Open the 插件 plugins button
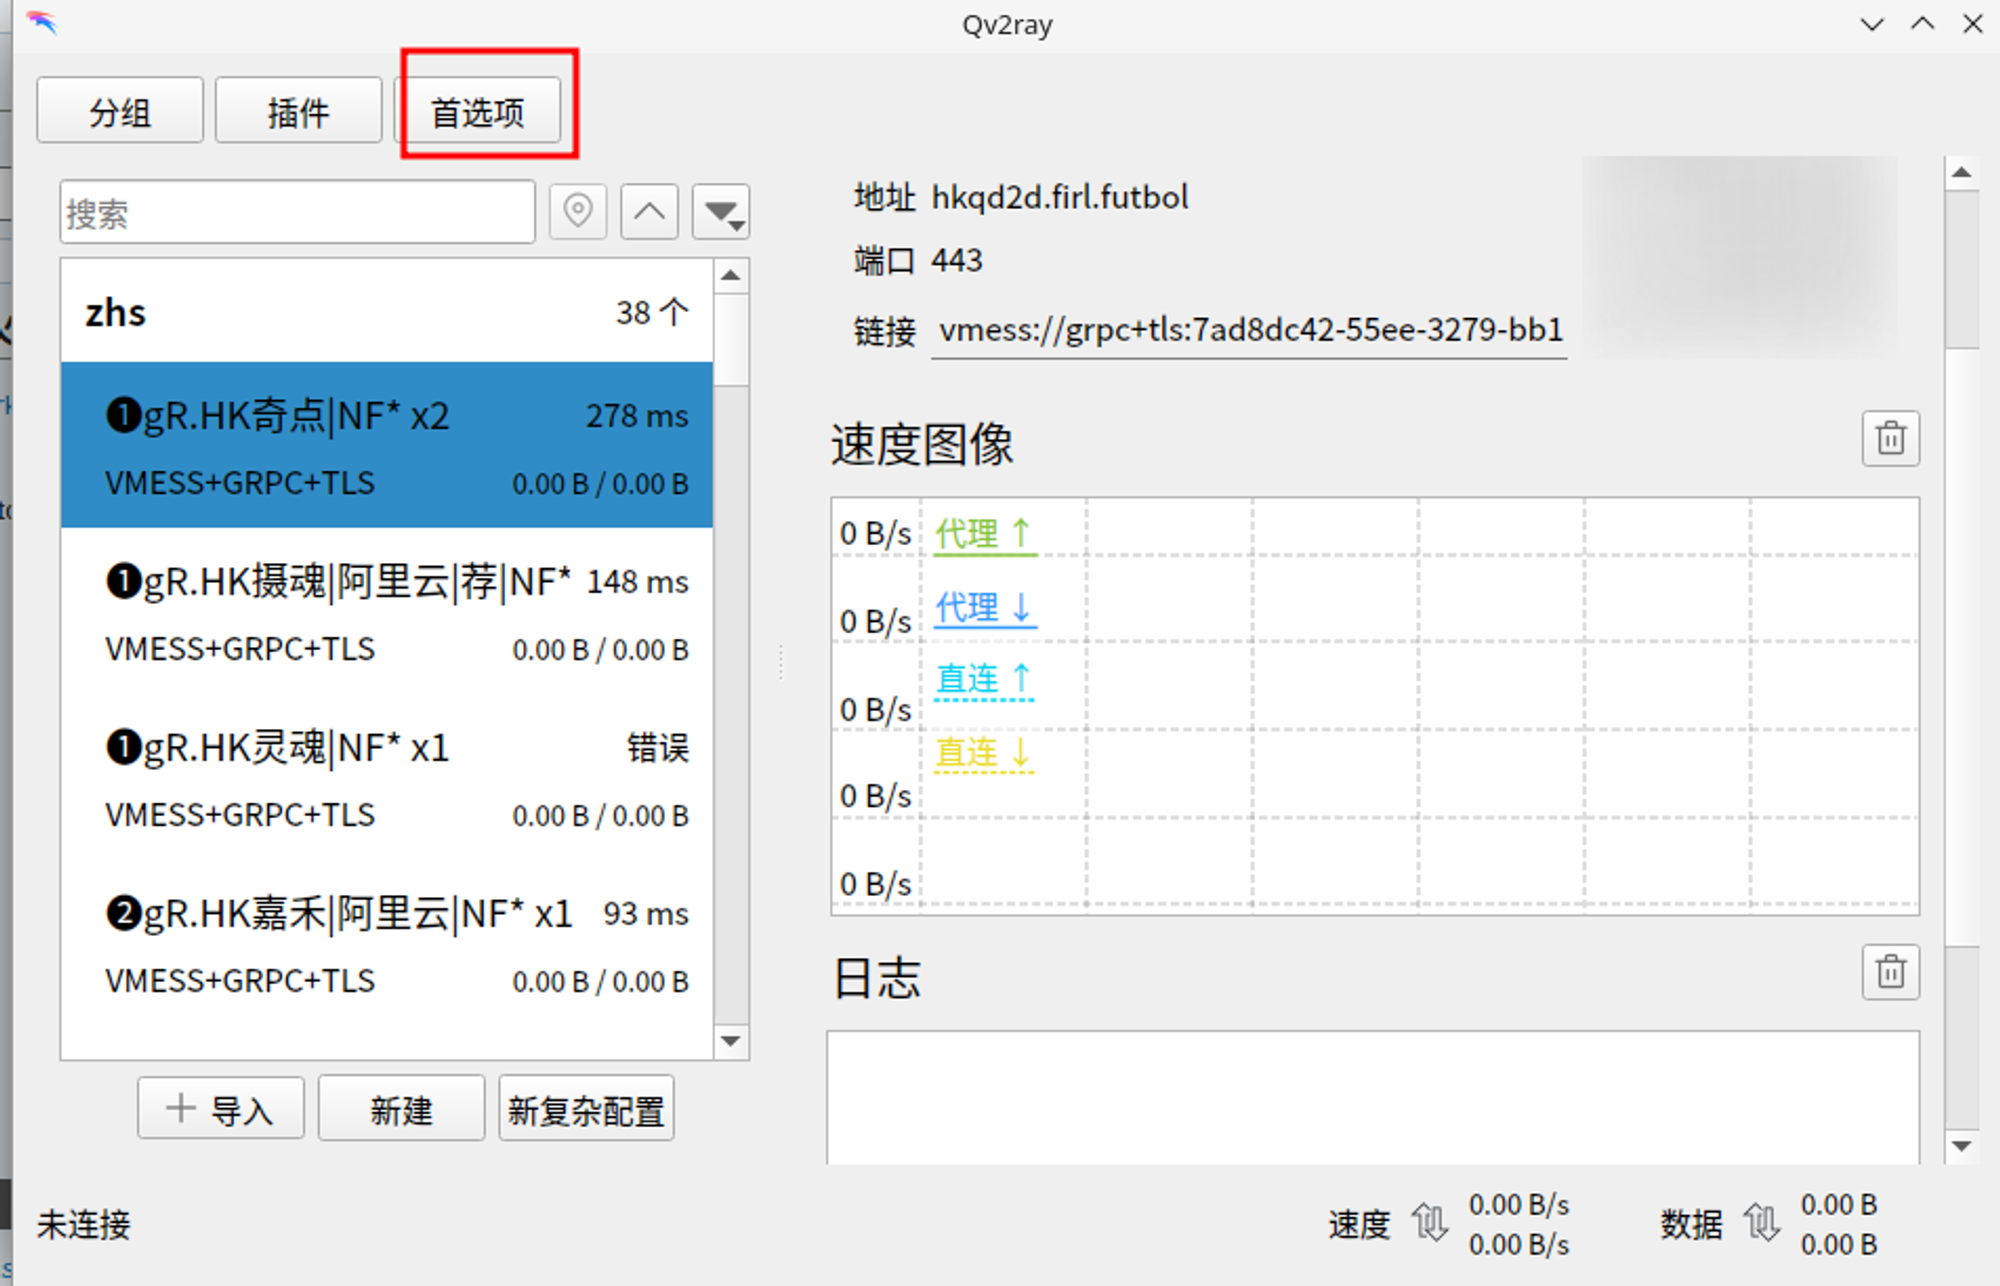Screen dimensions: 2000x1286 [x=298, y=111]
